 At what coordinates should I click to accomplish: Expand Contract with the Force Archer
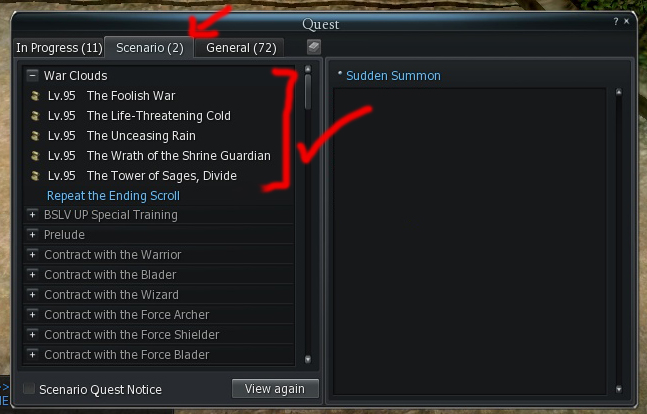(32, 315)
